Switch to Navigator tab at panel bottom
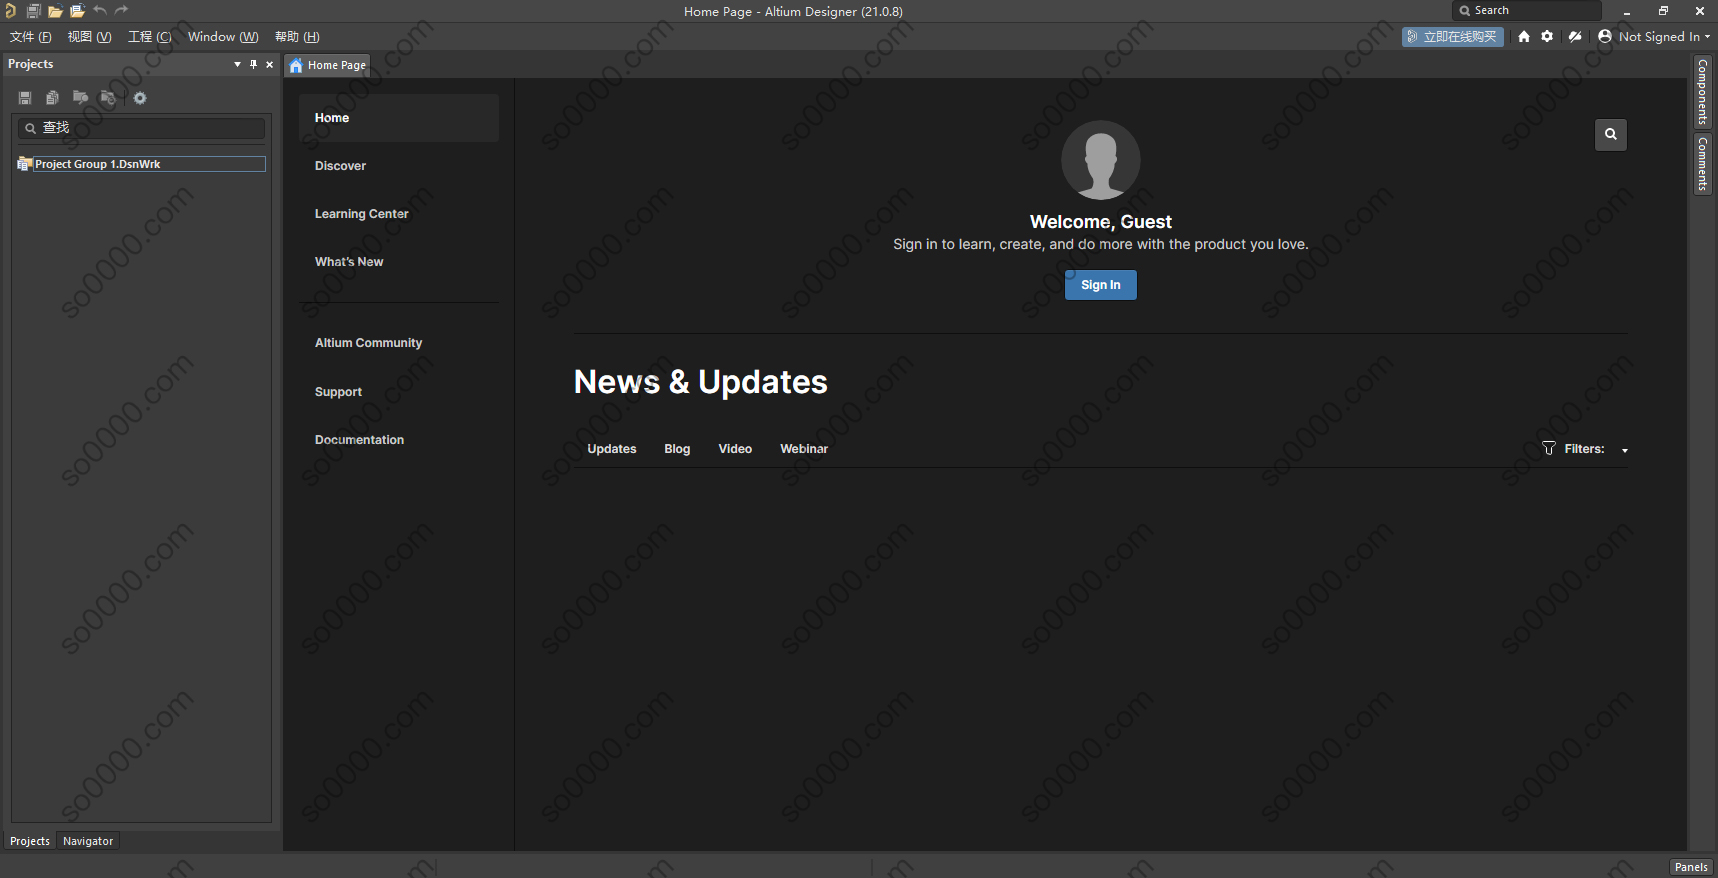This screenshot has height=878, width=1718. [88, 841]
